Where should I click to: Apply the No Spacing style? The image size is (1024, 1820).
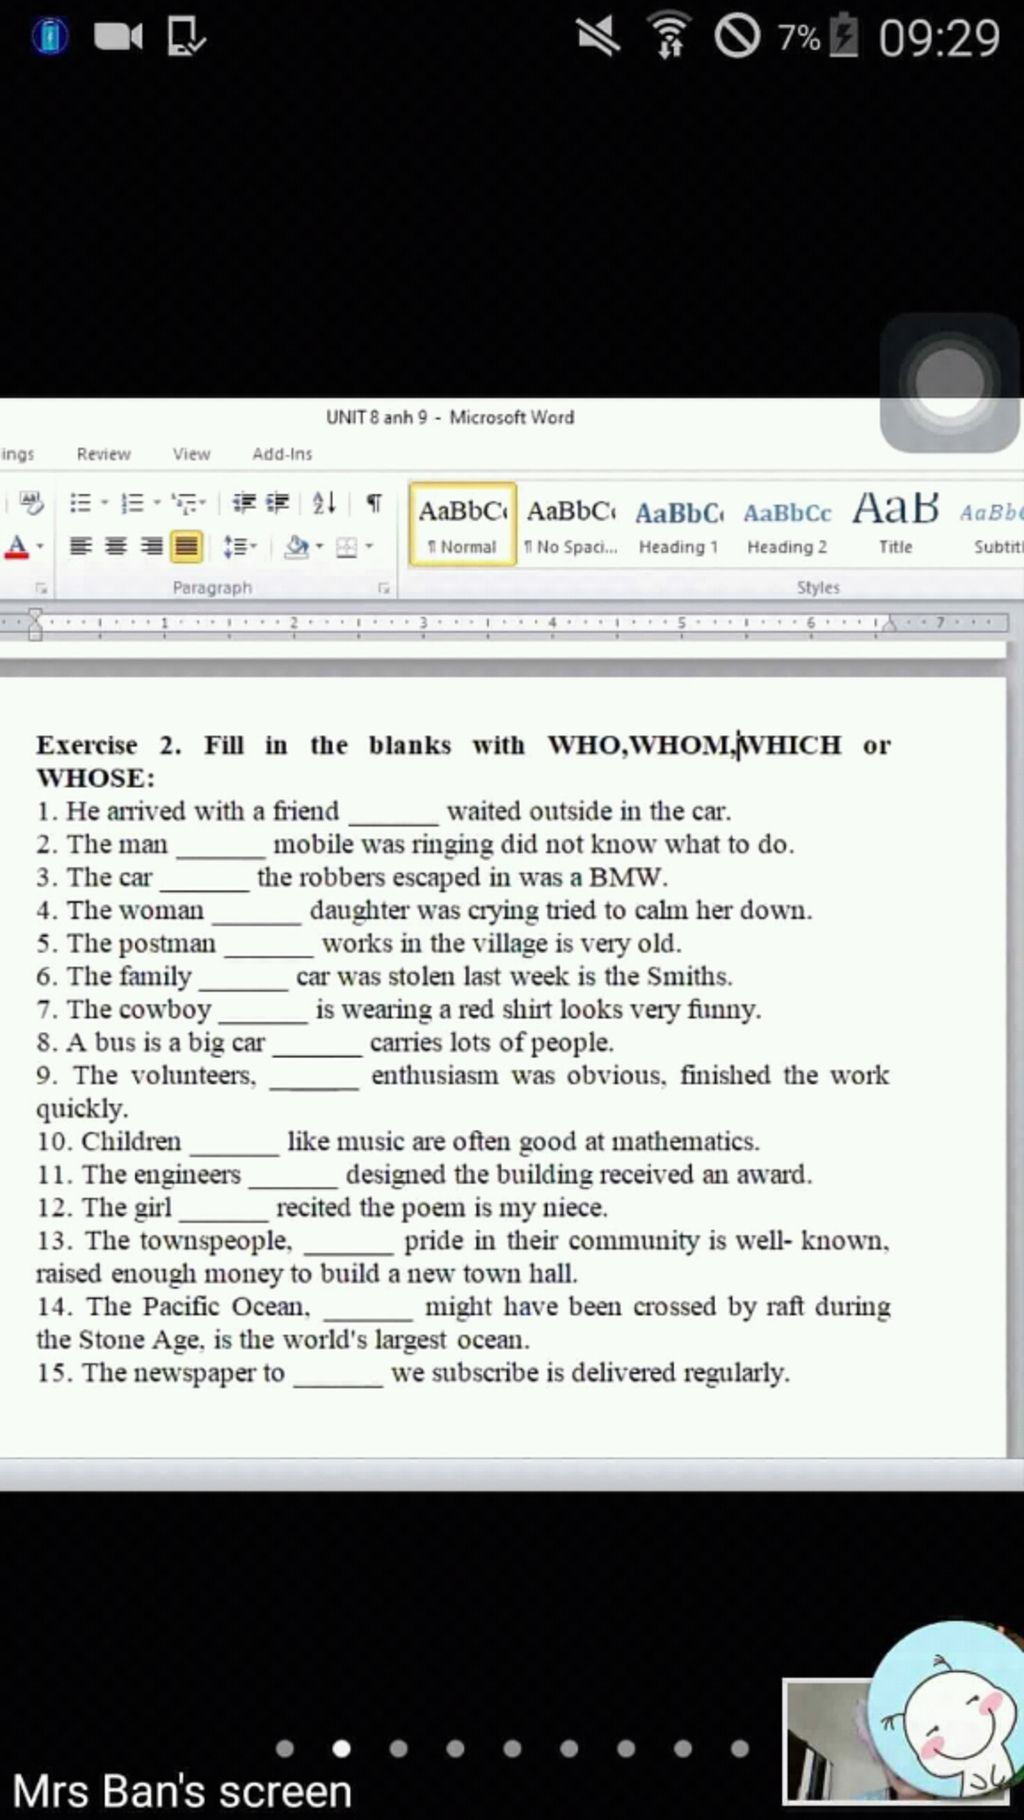[x=571, y=524]
